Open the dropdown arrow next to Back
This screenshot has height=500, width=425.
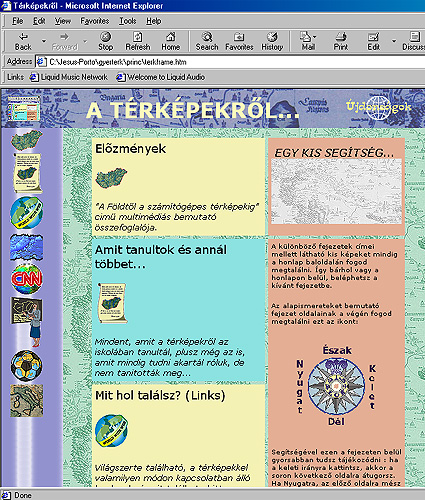coord(44,41)
